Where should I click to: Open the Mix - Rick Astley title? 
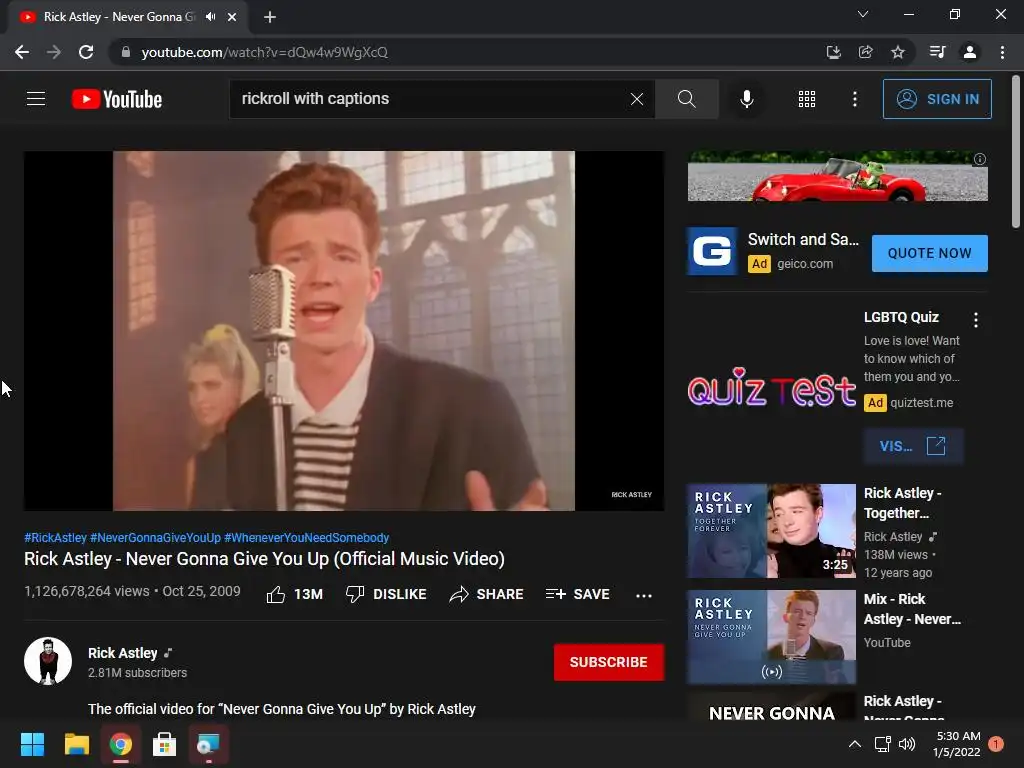point(912,609)
